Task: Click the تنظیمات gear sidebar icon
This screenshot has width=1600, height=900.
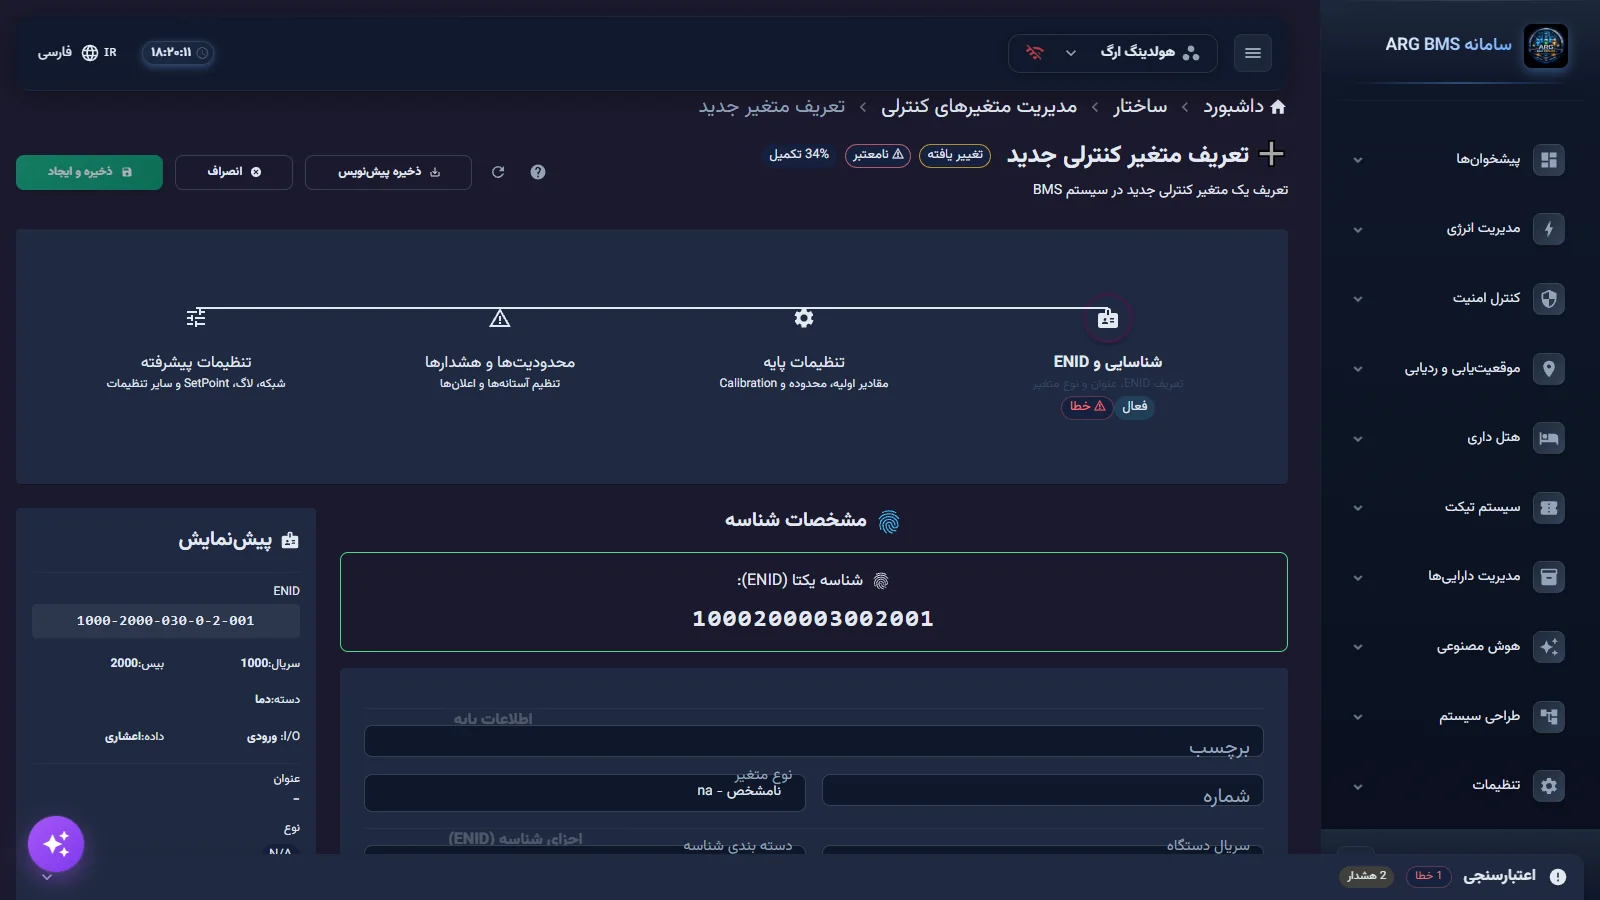Action: (x=1549, y=786)
